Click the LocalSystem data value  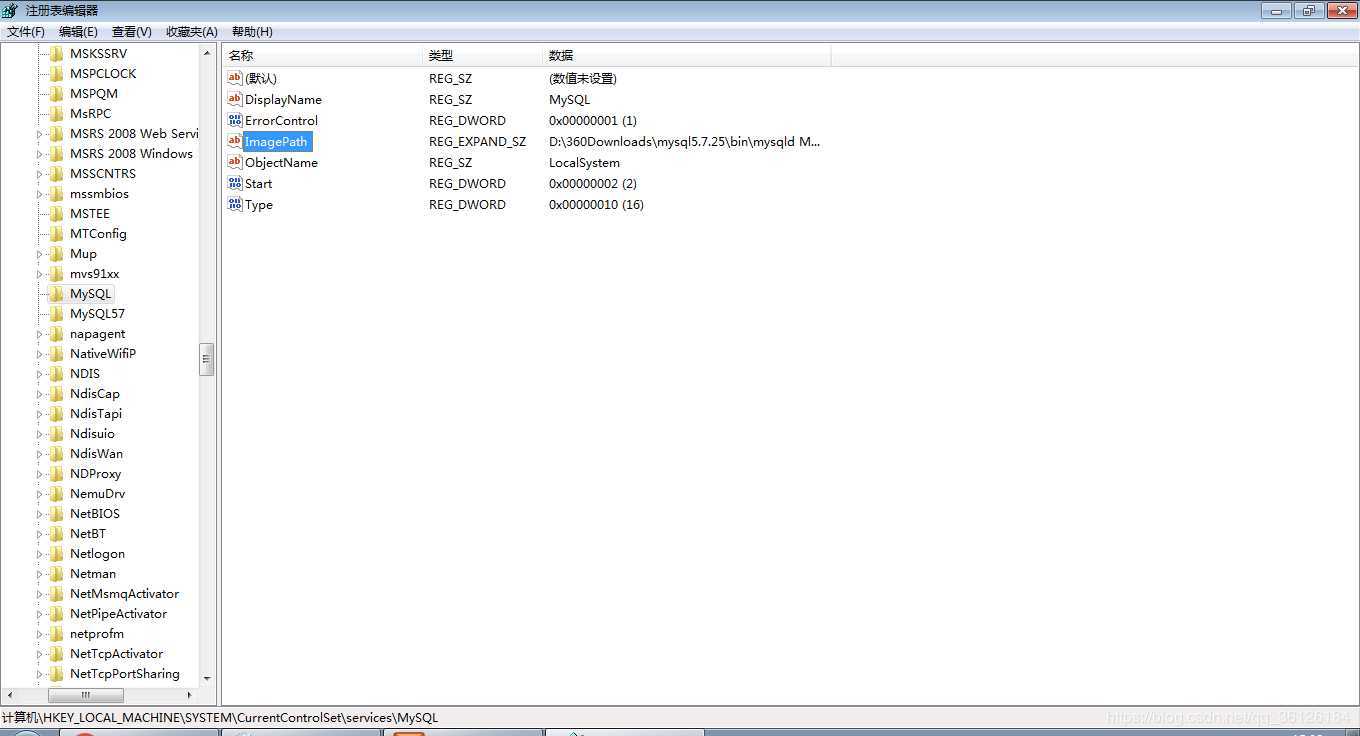point(584,162)
